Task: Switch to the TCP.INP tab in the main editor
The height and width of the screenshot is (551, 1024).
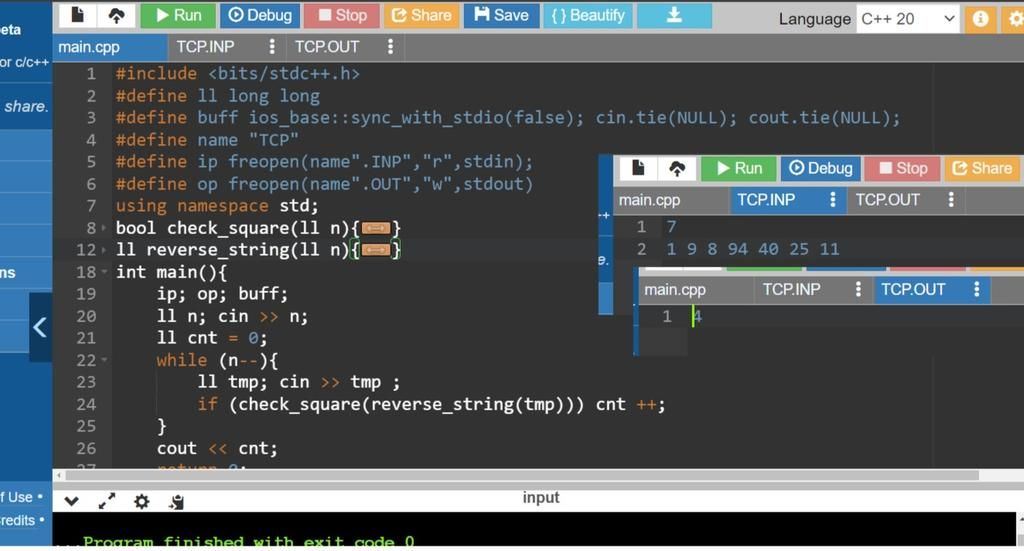Action: pyautogui.click(x=206, y=47)
